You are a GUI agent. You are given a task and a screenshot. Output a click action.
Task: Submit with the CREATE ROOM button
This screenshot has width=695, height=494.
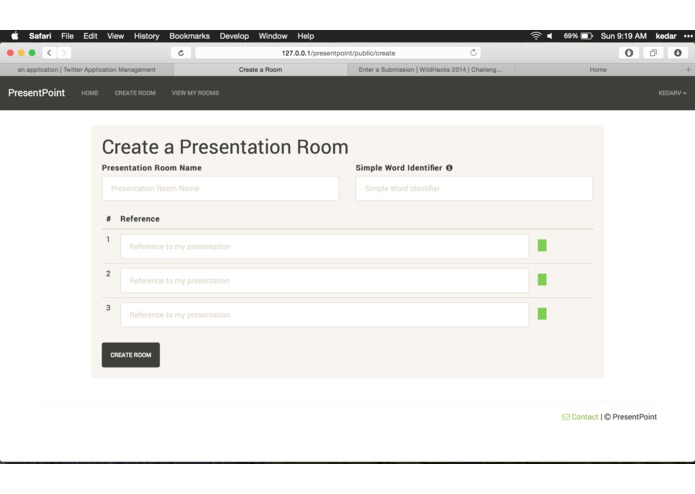click(x=131, y=355)
